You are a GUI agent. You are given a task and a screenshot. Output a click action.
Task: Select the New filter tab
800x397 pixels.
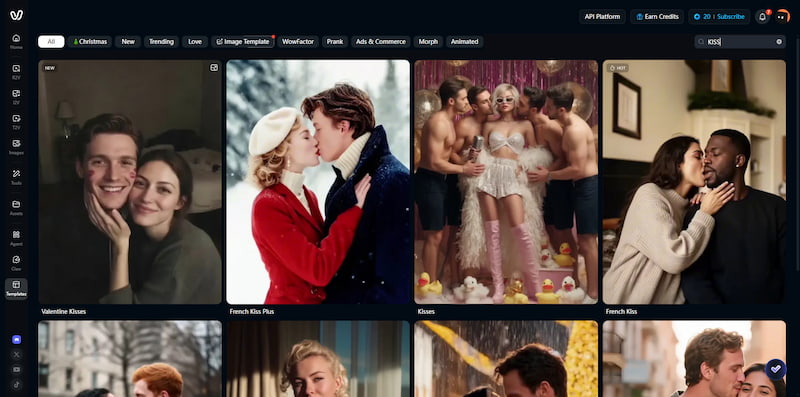pyautogui.click(x=128, y=42)
